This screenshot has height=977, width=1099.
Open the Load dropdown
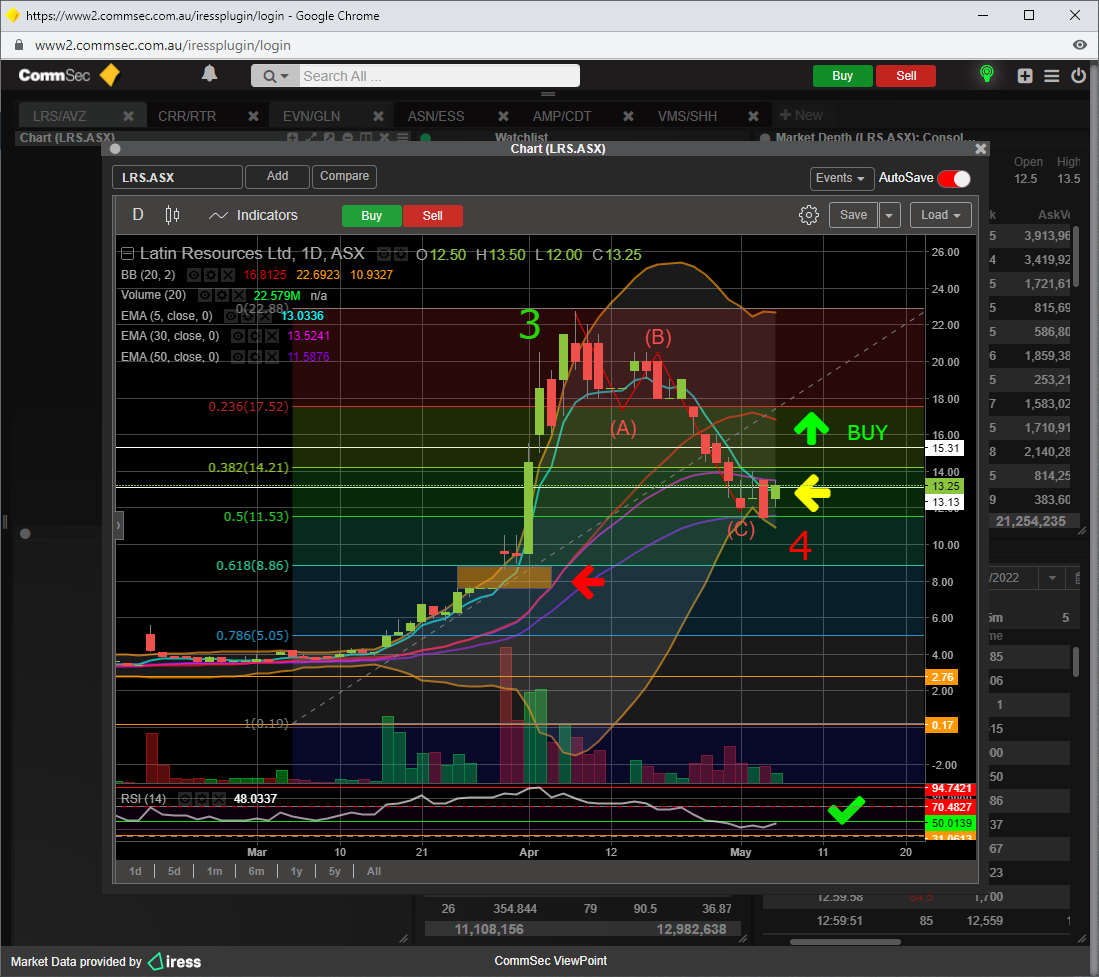pyautogui.click(x=941, y=215)
